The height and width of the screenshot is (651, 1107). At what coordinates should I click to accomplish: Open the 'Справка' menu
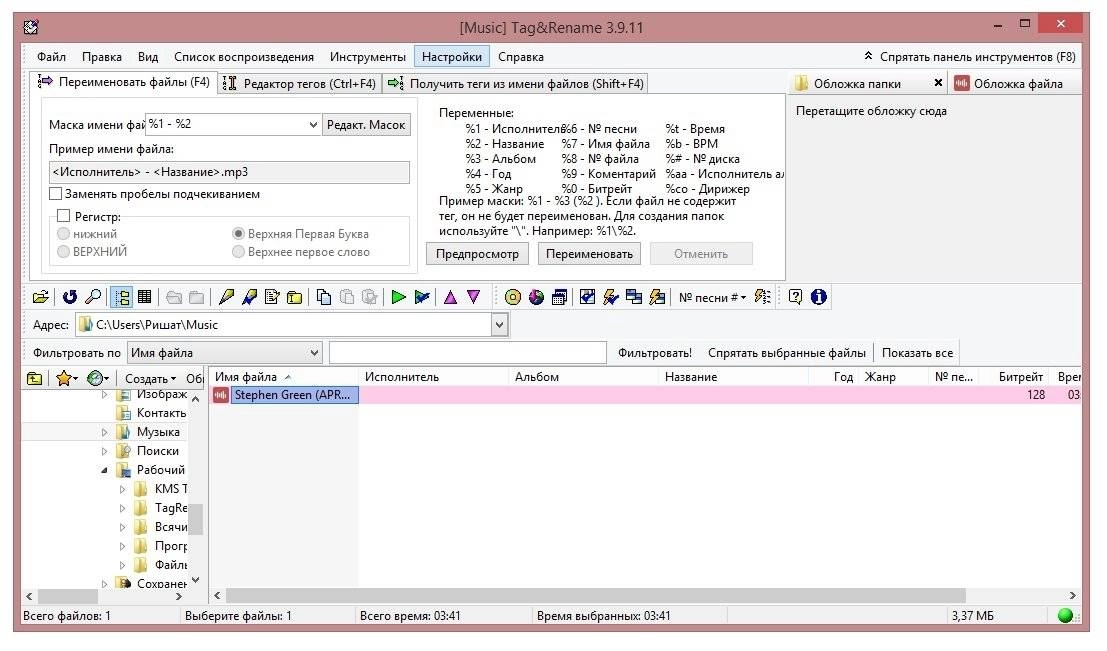coord(521,56)
